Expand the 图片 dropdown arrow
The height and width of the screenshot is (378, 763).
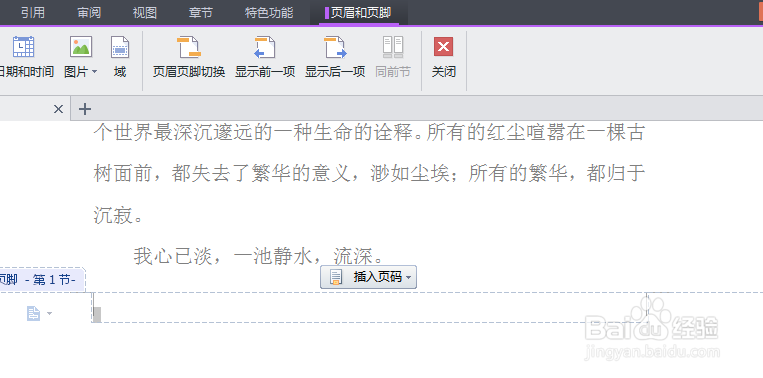click(x=94, y=72)
